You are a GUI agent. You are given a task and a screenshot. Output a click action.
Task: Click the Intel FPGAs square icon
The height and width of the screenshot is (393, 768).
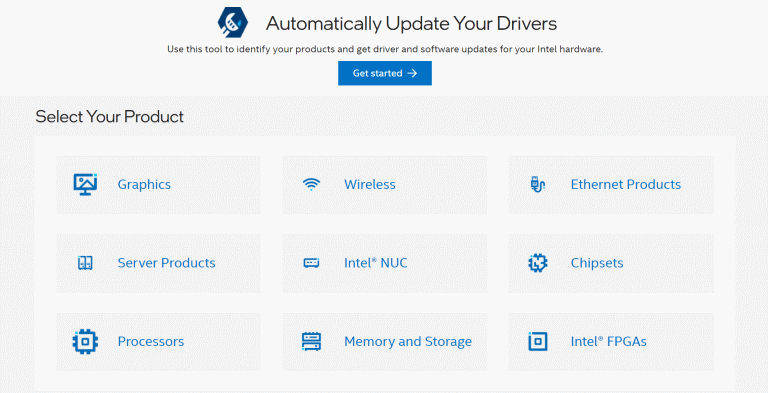[x=537, y=342]
